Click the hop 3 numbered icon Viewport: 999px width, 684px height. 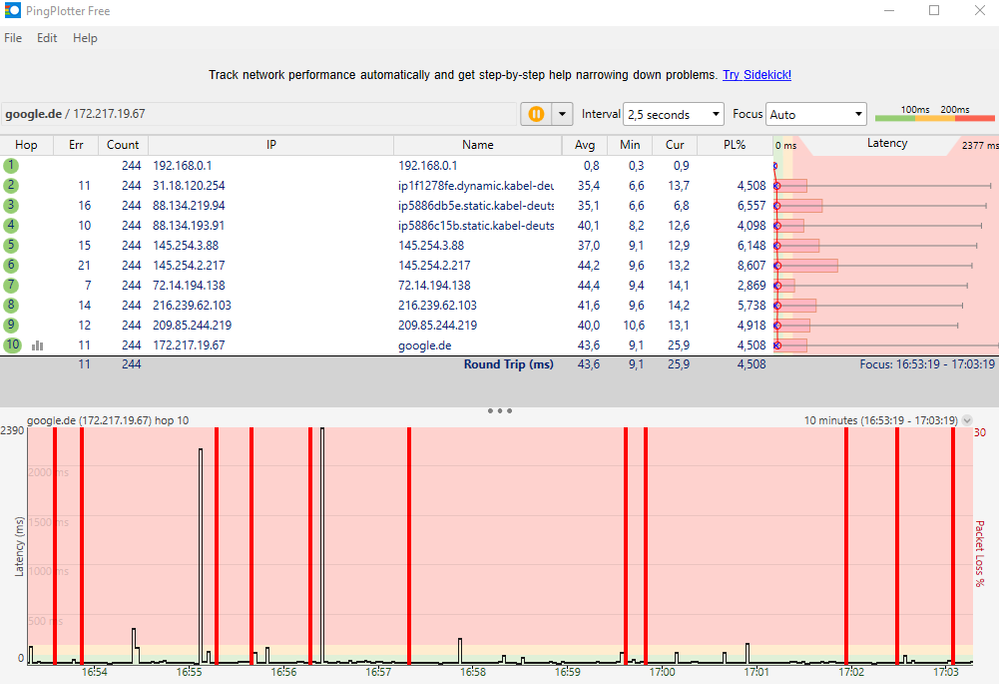pyautogui.click(x=11, y=205)
